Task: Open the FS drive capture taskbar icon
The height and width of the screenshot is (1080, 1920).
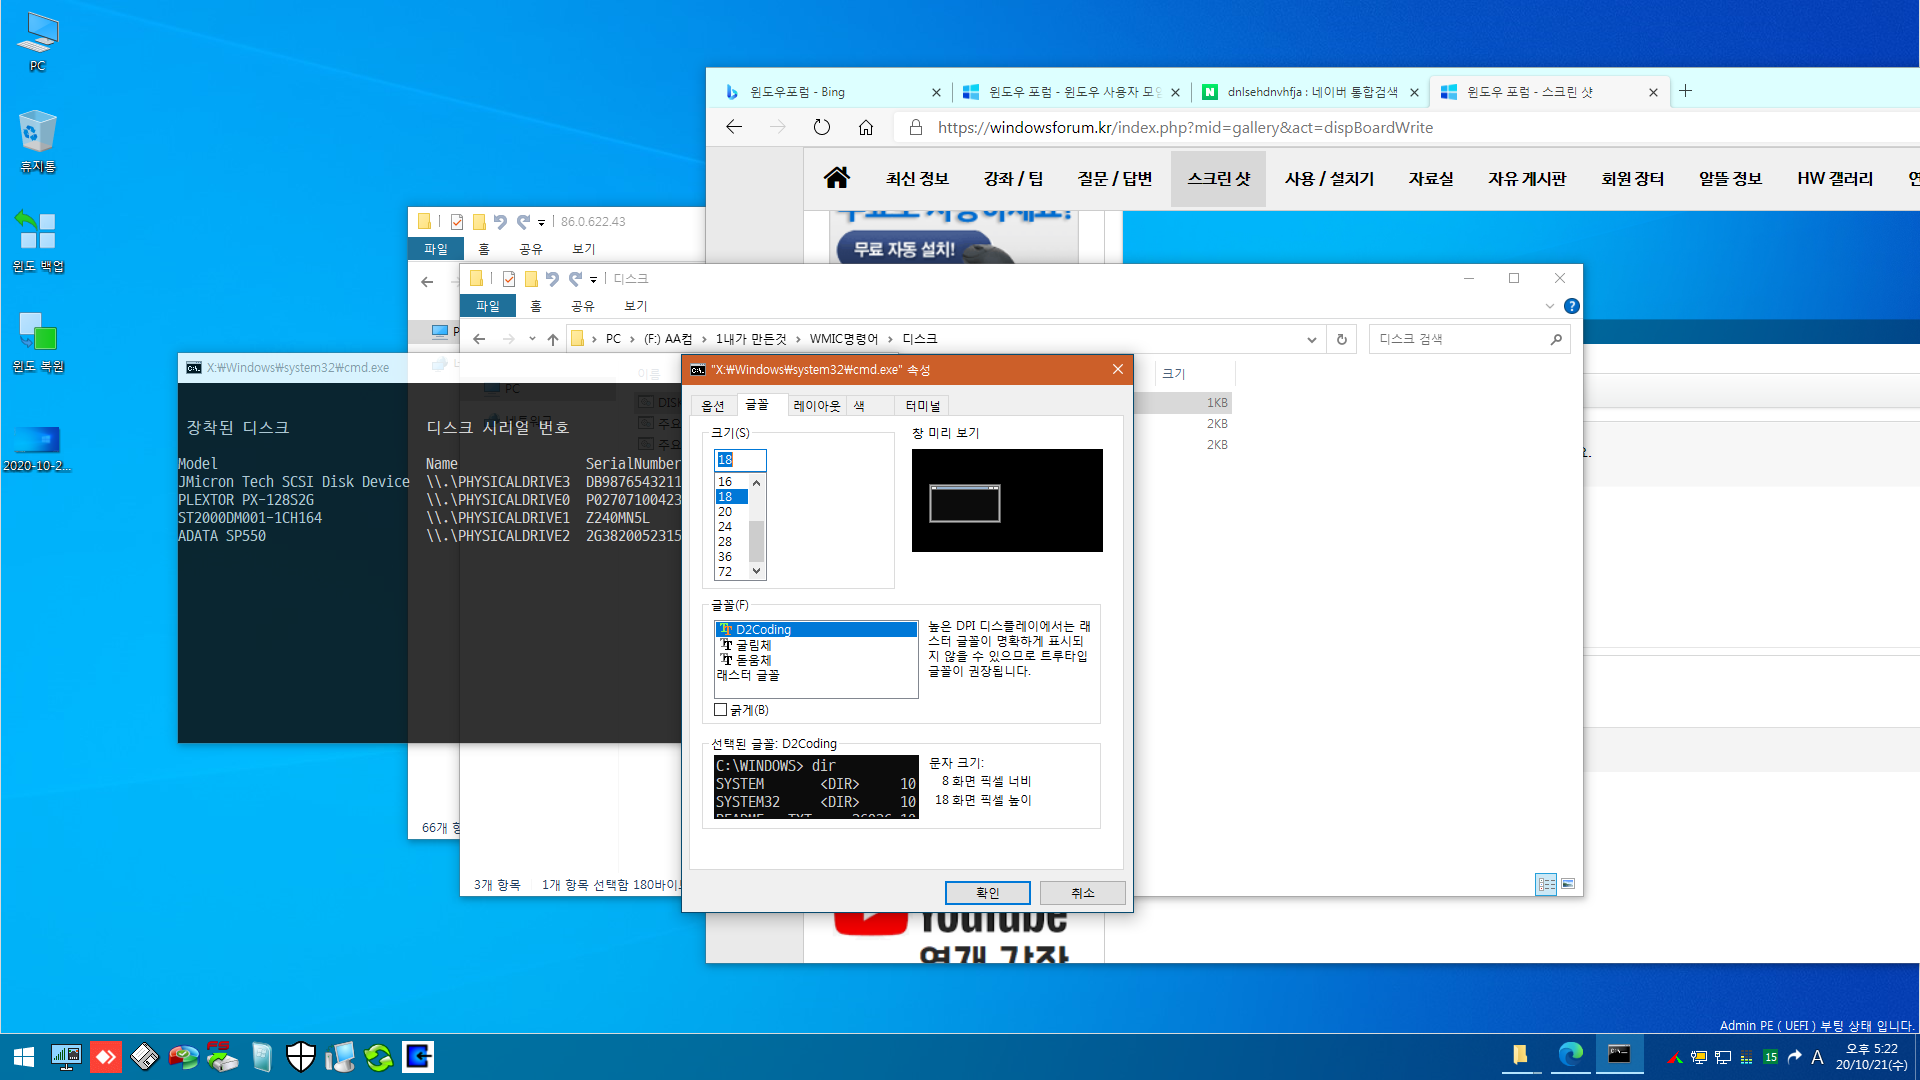Action: click(x=222, y=1057)
